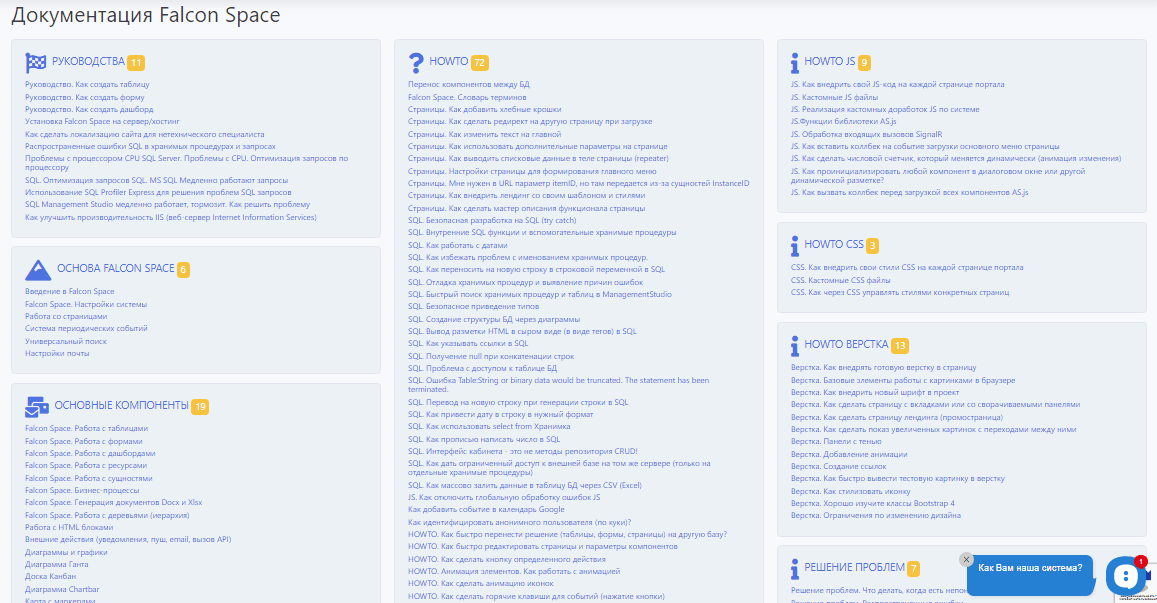Open 'Верстка. Создание ссылок' link

pyautogui.click(x=839, y=466)
